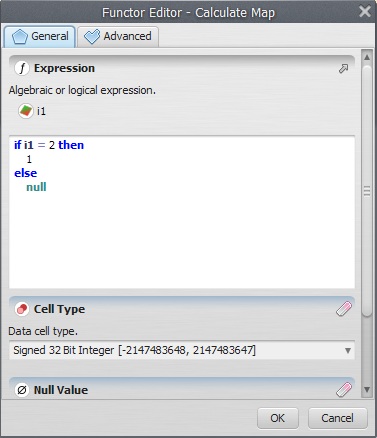Reset Null Value with eraser icon
This screenshot has width=377, height=438.
[x=344, y=389]
